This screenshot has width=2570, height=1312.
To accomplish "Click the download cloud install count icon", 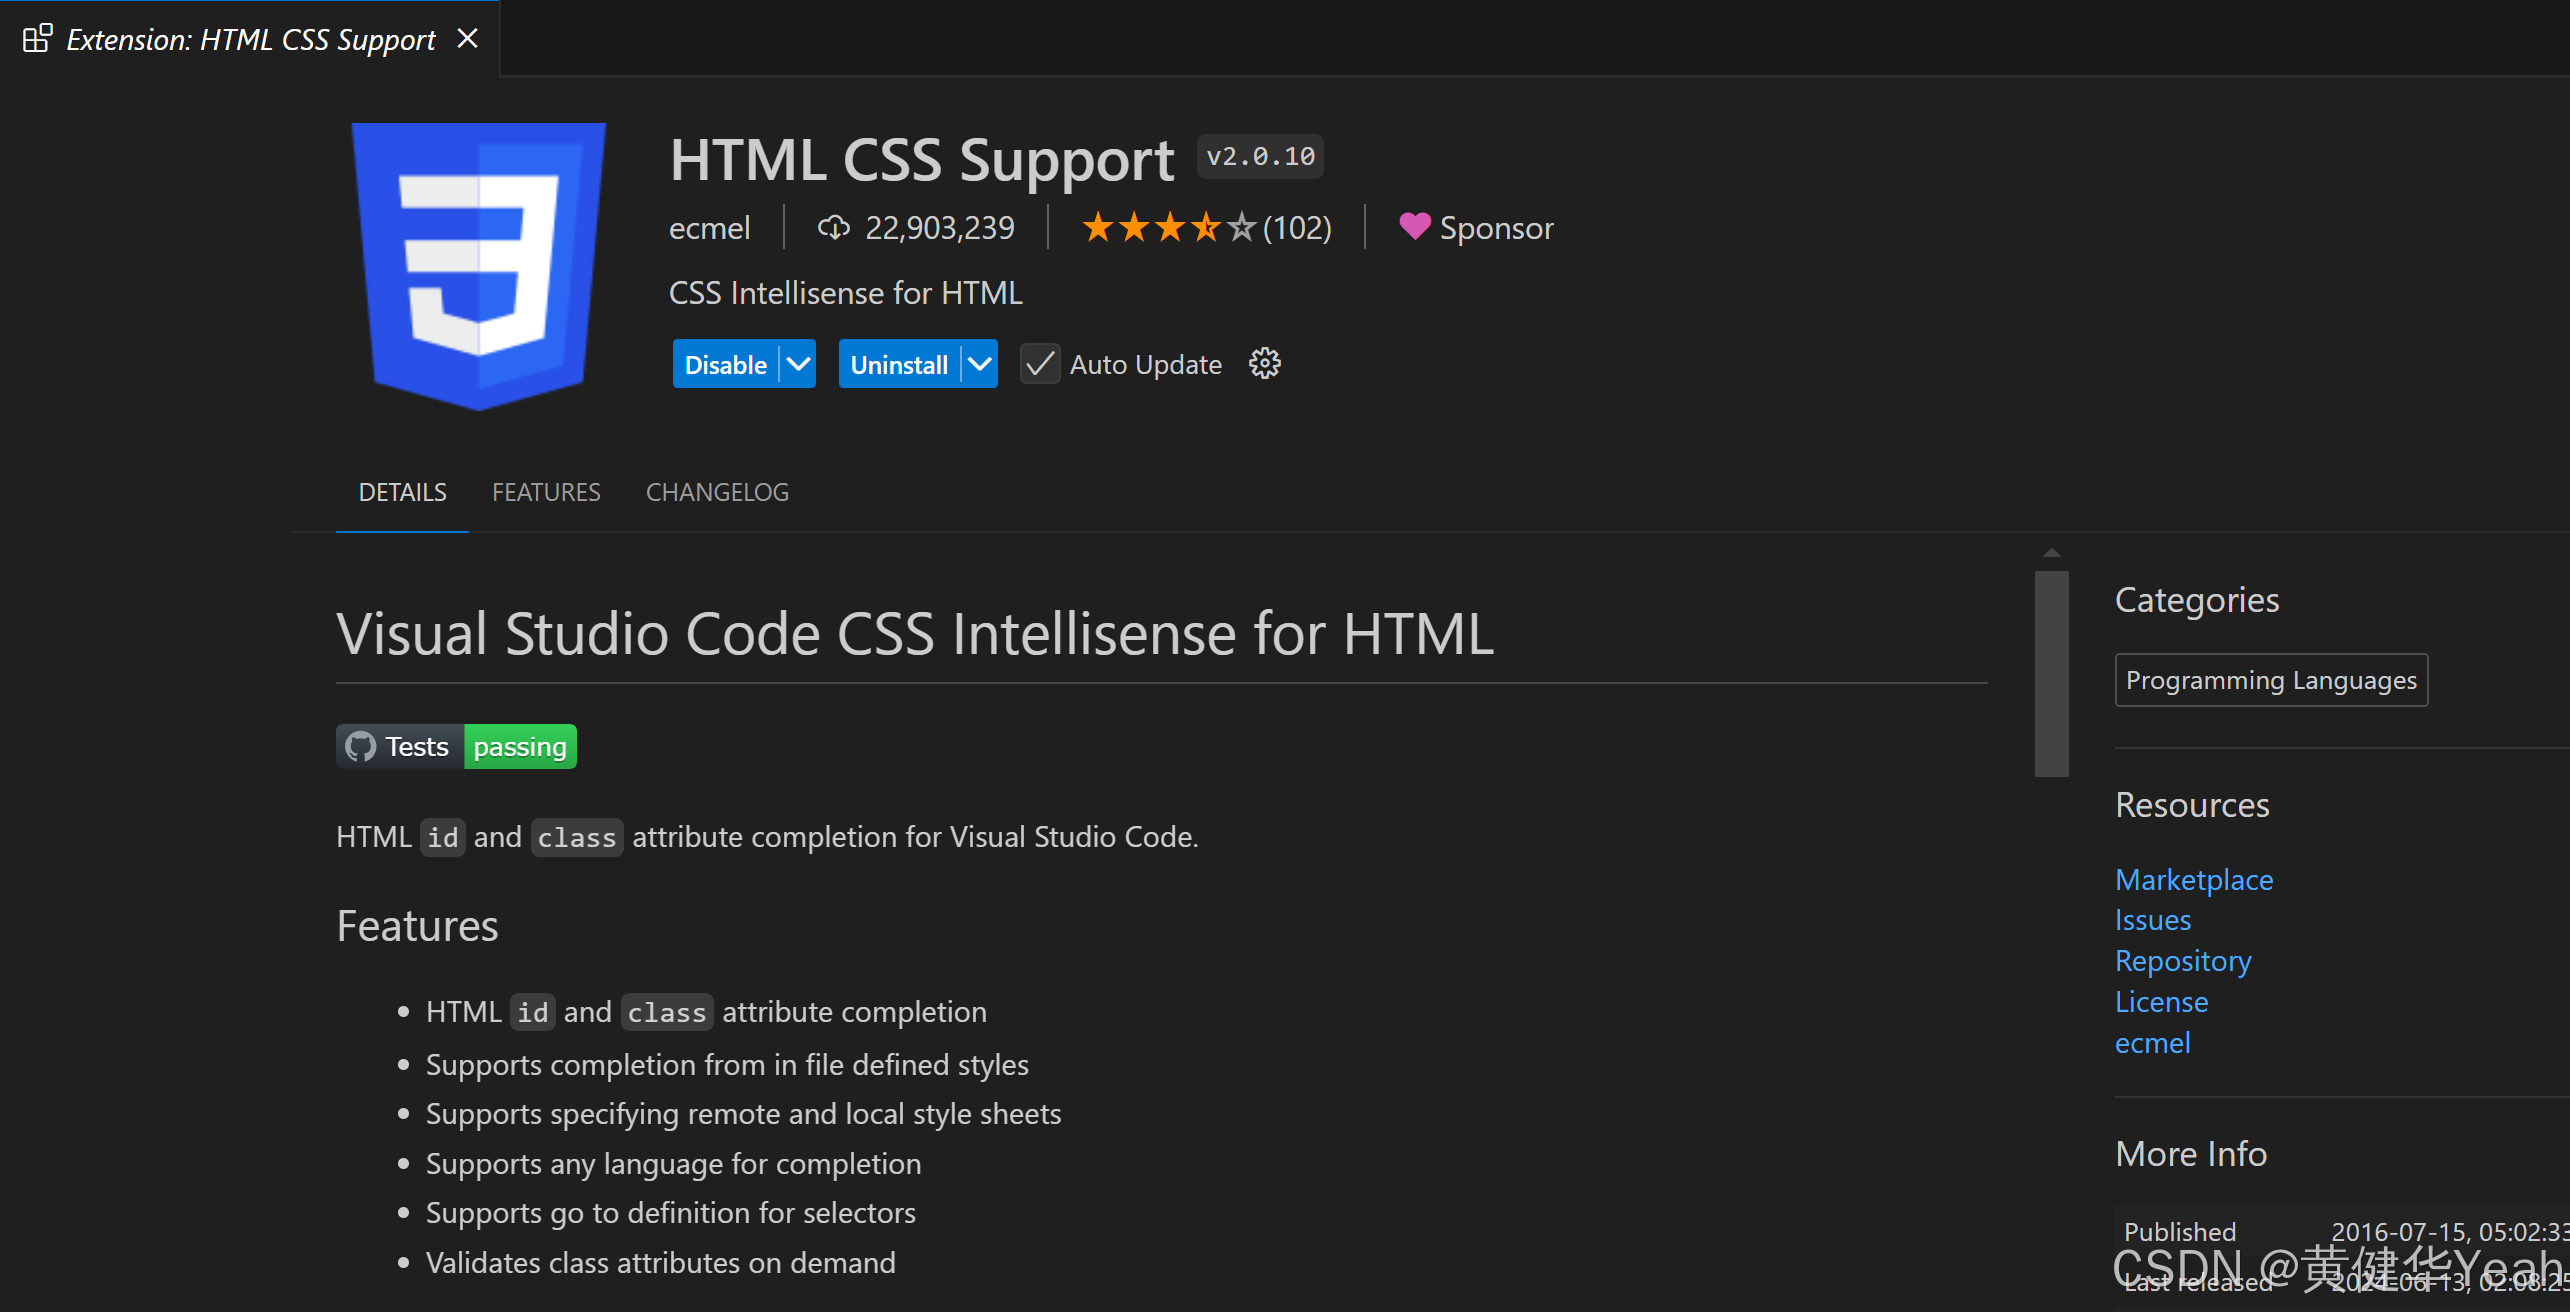I will point(833,228).
